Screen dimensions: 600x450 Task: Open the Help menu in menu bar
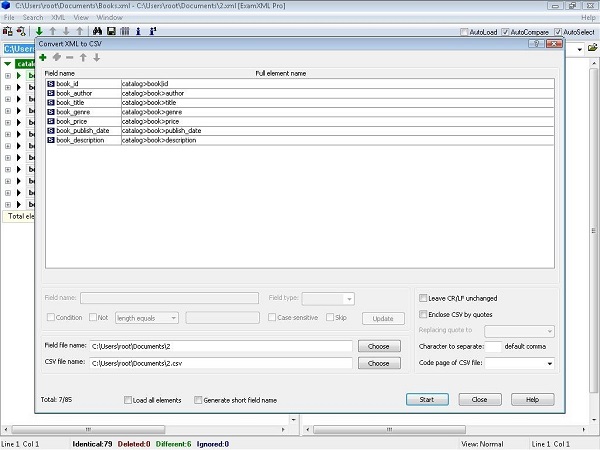tap(588, 17)
